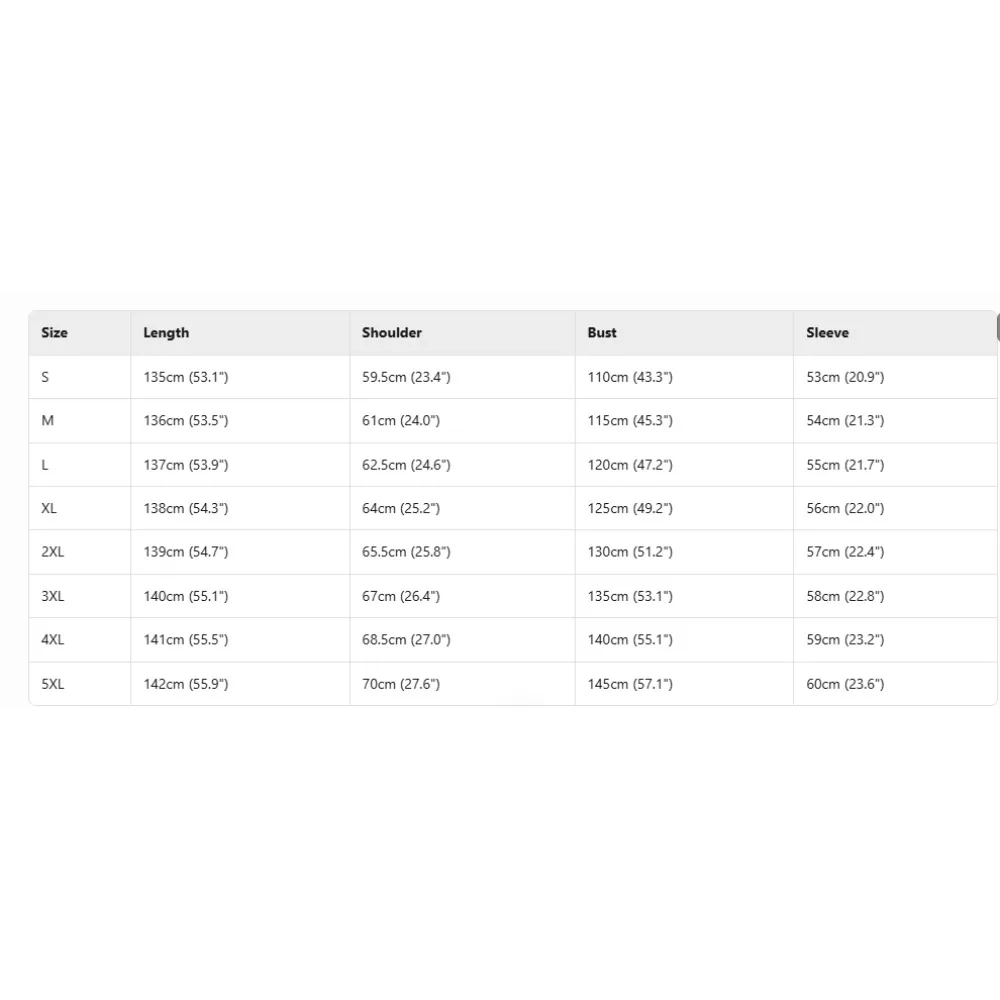Click the 59.5cm shoulder cell for S
The image size is (1000, 1000).
click(406, 377)
